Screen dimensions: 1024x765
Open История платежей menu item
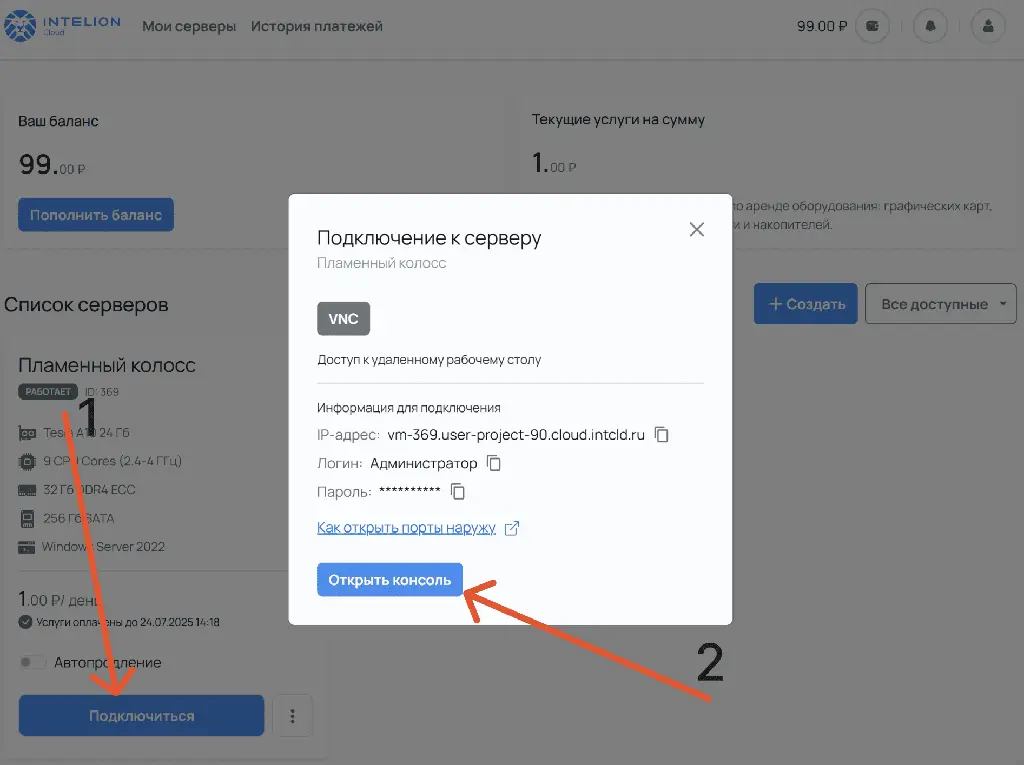pyautogui.click(x=317, y=27)
